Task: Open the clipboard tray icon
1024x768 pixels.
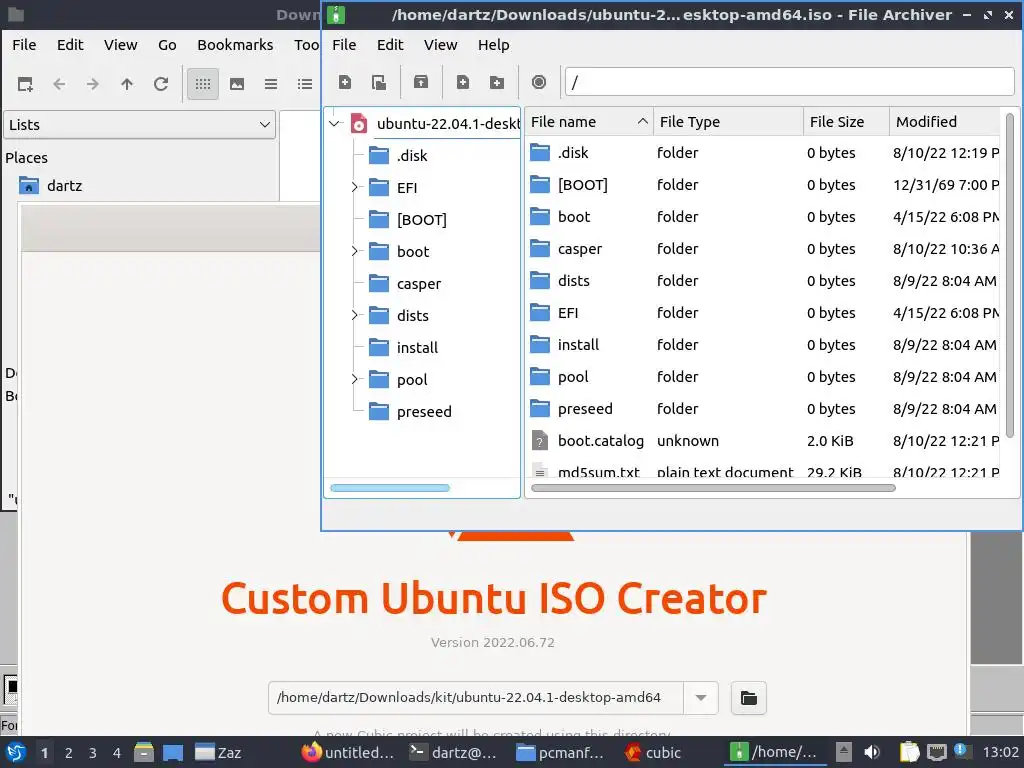Action: click(908, 752)
